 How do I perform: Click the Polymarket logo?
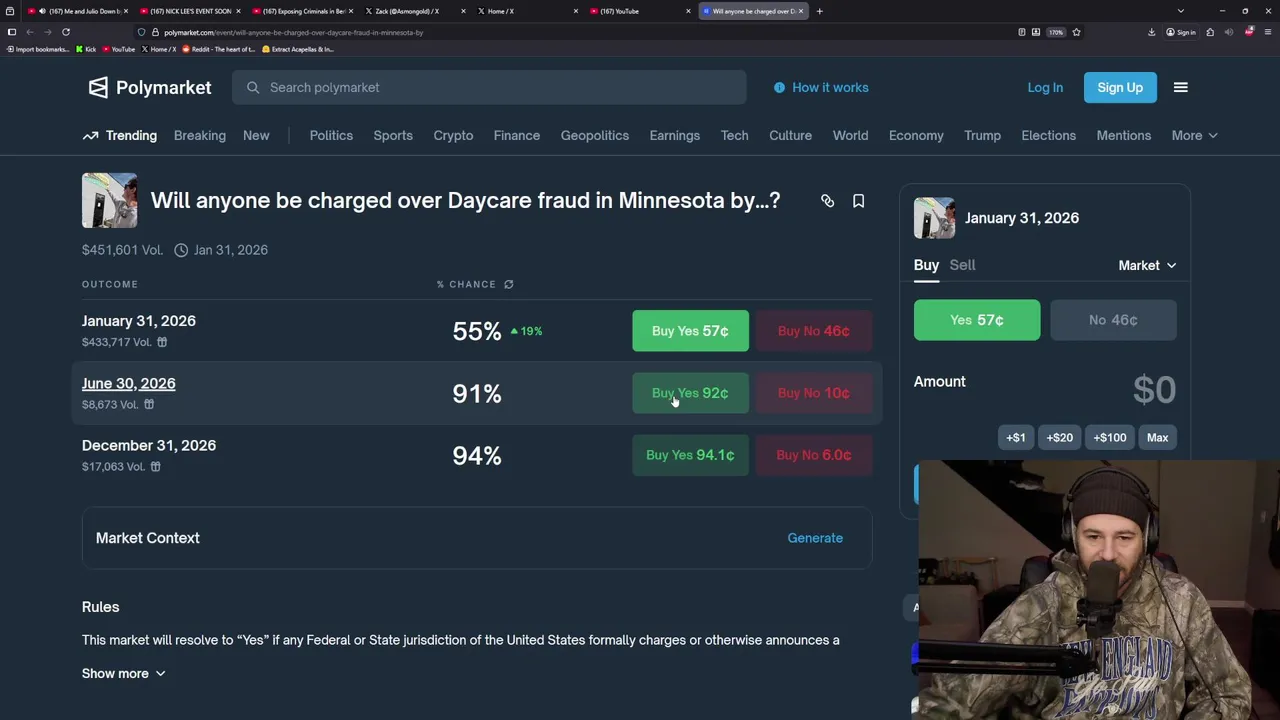(x=150, y=87)
